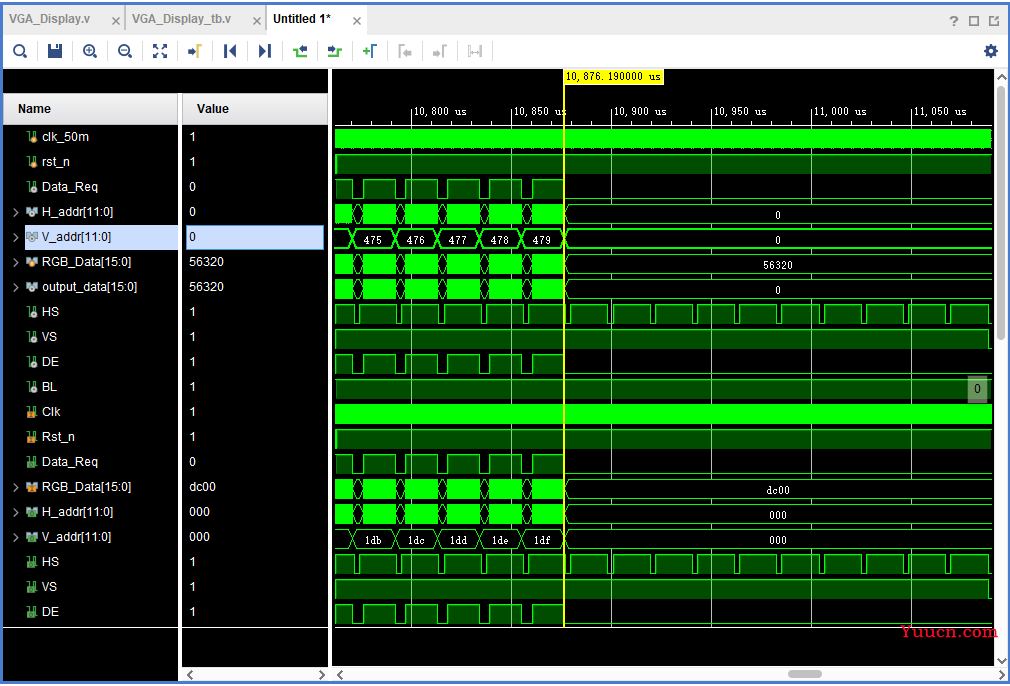Zoom in on the waveform
This screenshot has height=686, width=1010.
(90, 51)
